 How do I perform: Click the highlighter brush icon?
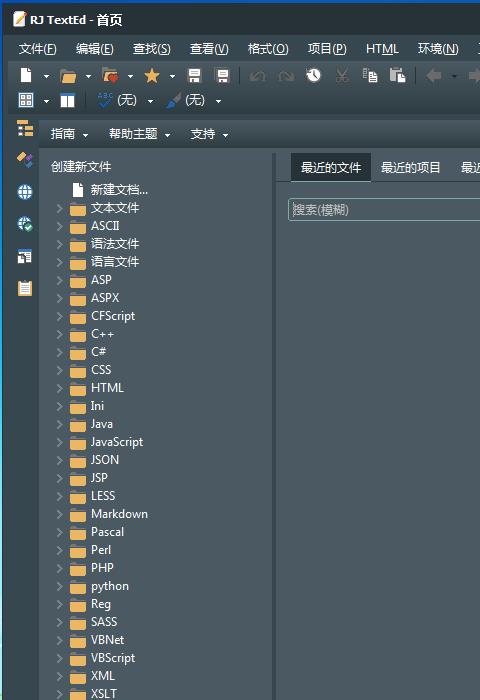coord(174,100)
